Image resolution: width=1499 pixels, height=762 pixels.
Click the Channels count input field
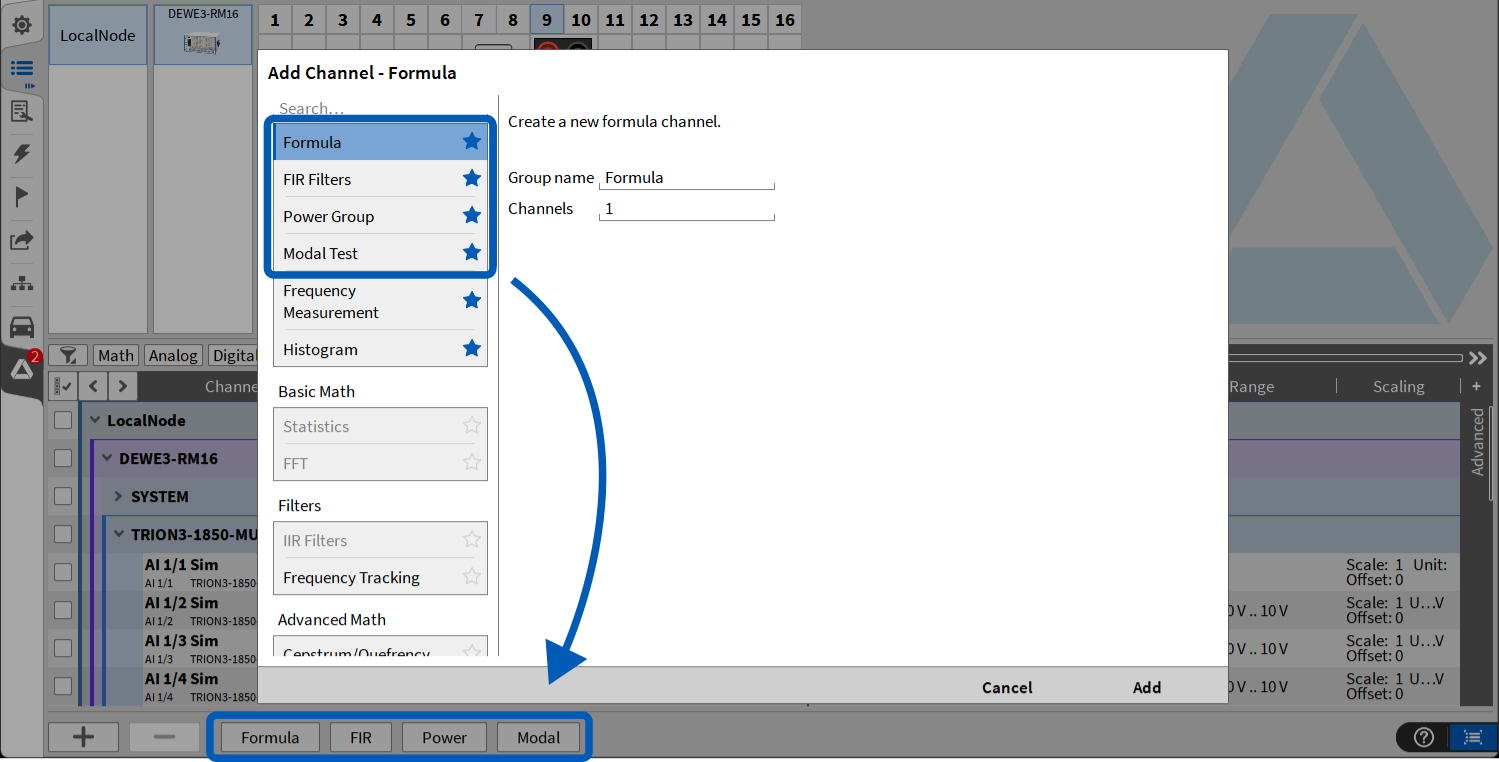point(687,209)
